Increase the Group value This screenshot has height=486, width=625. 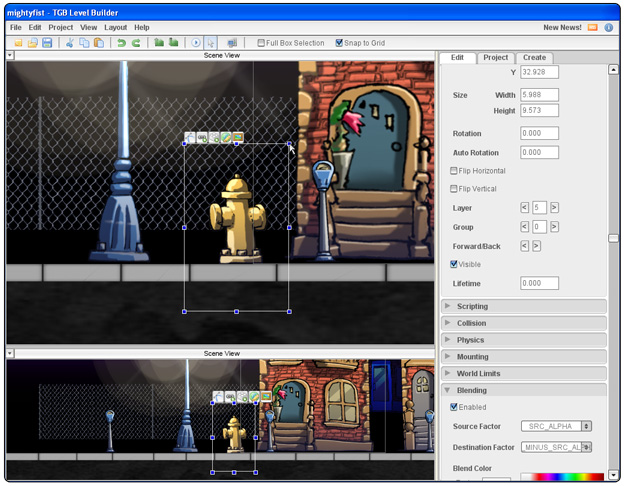click(554, 227)
